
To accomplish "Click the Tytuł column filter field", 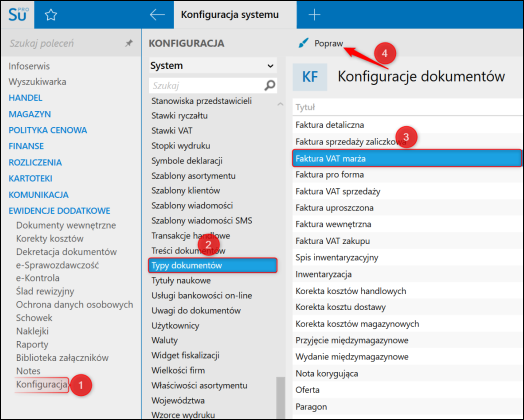I will (408, 107).
